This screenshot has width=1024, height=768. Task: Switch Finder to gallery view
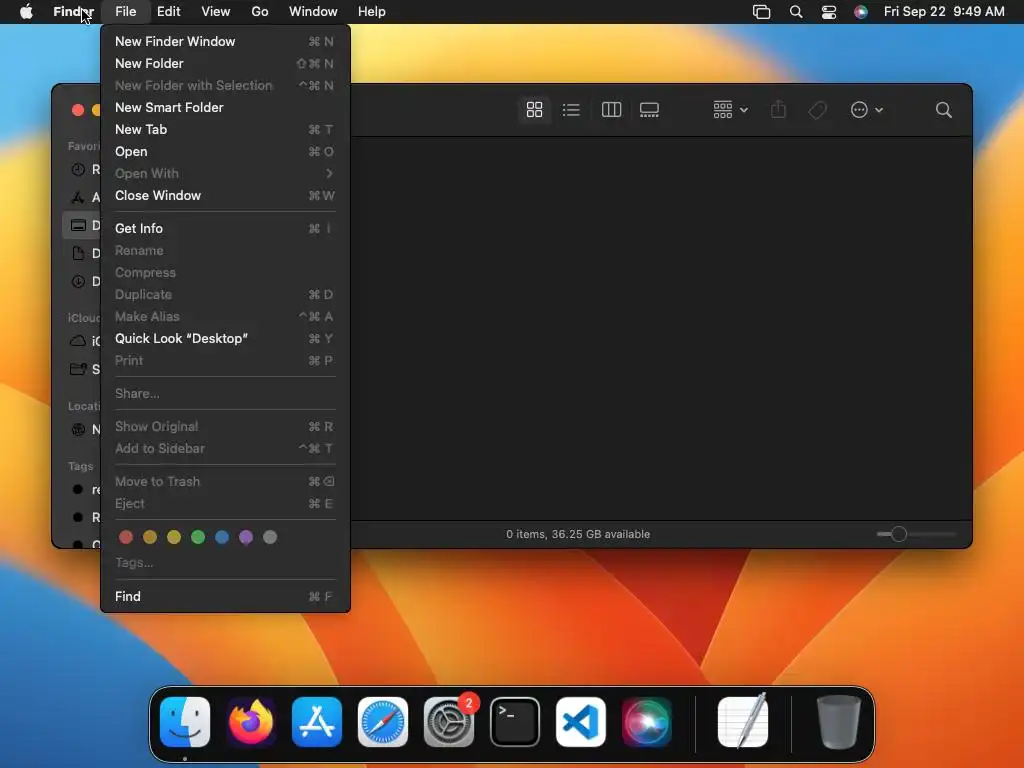649,110
